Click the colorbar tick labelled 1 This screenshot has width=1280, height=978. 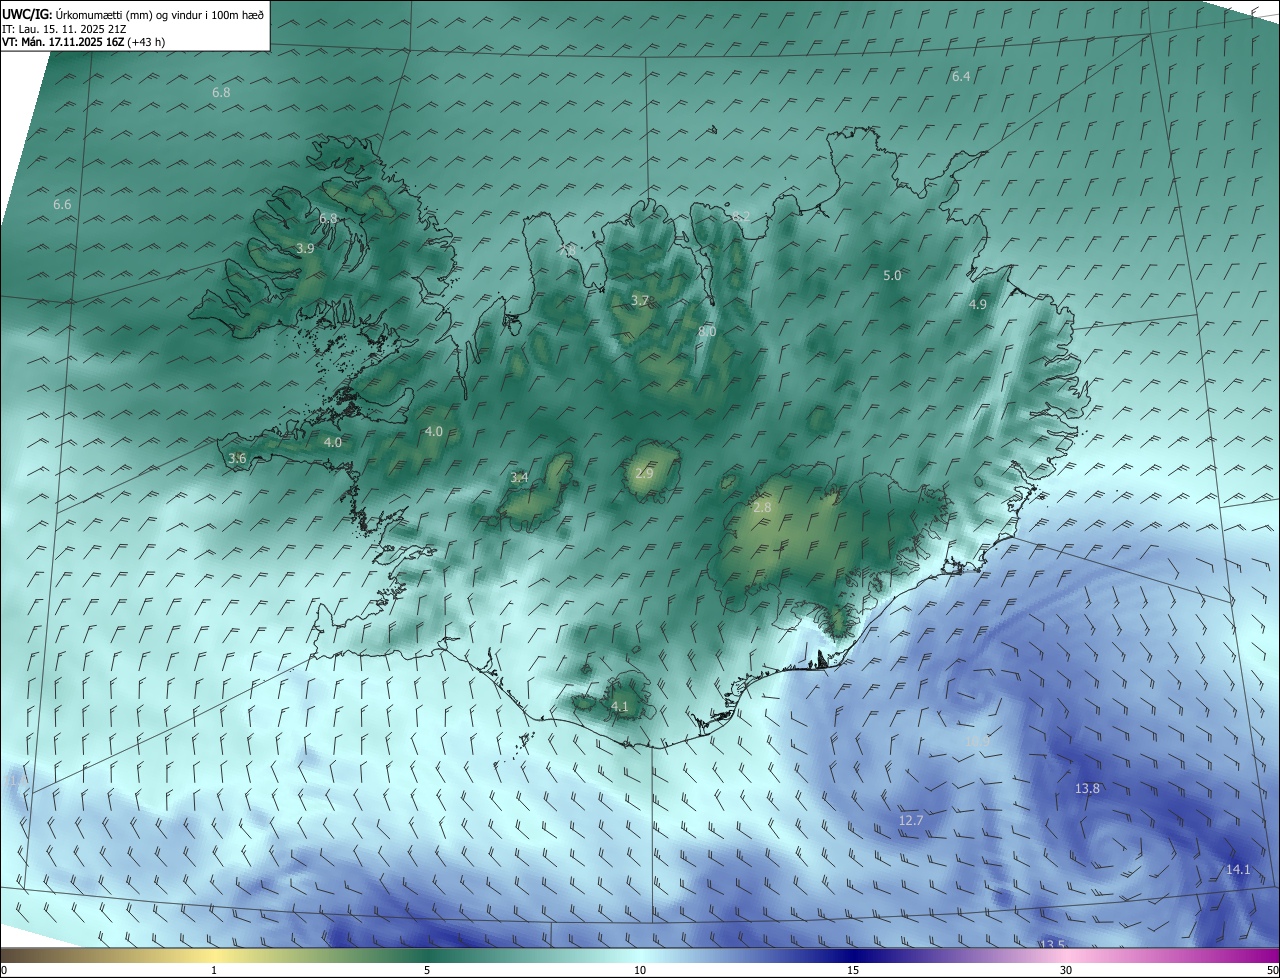coord(214,970)
